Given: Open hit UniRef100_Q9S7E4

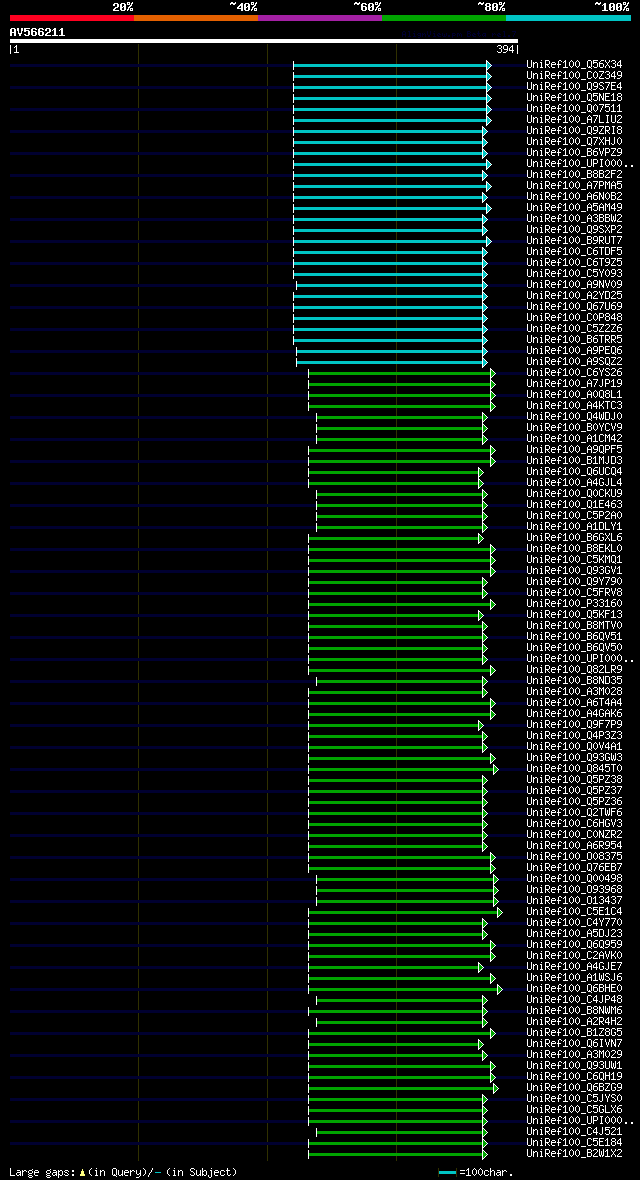Looking at the screenshot, I should [x=574, y=87].
